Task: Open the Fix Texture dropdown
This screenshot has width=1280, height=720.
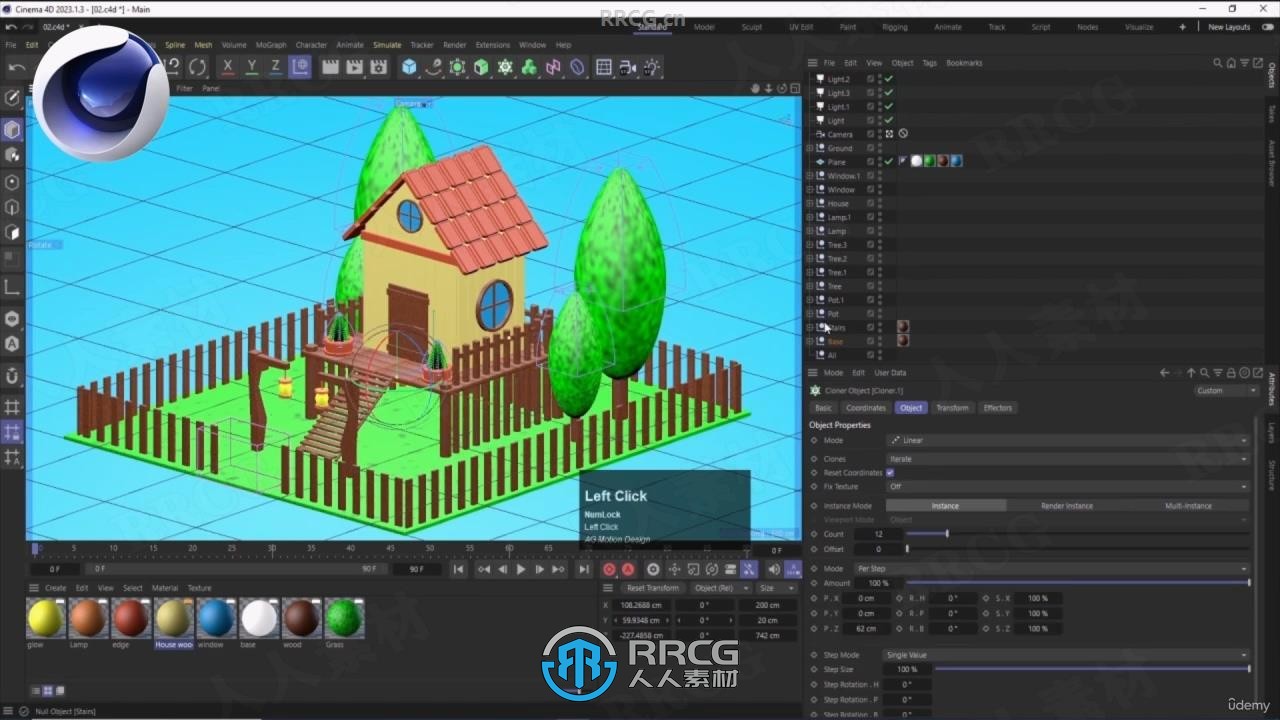Action: coord(1067,487)
